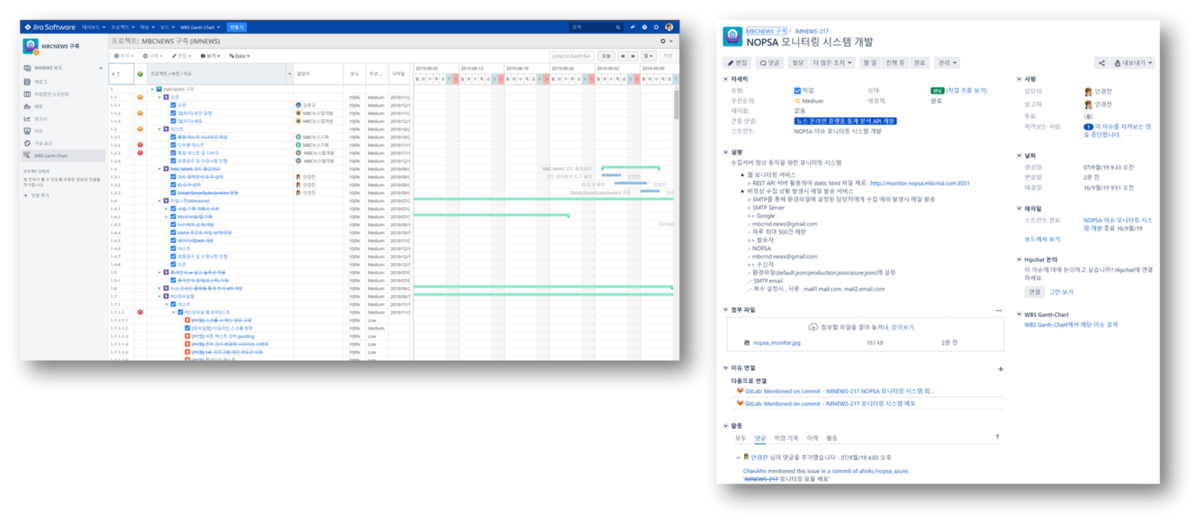
Task: Open the ellipsis menu in attachments section
Action: [998, 310]
